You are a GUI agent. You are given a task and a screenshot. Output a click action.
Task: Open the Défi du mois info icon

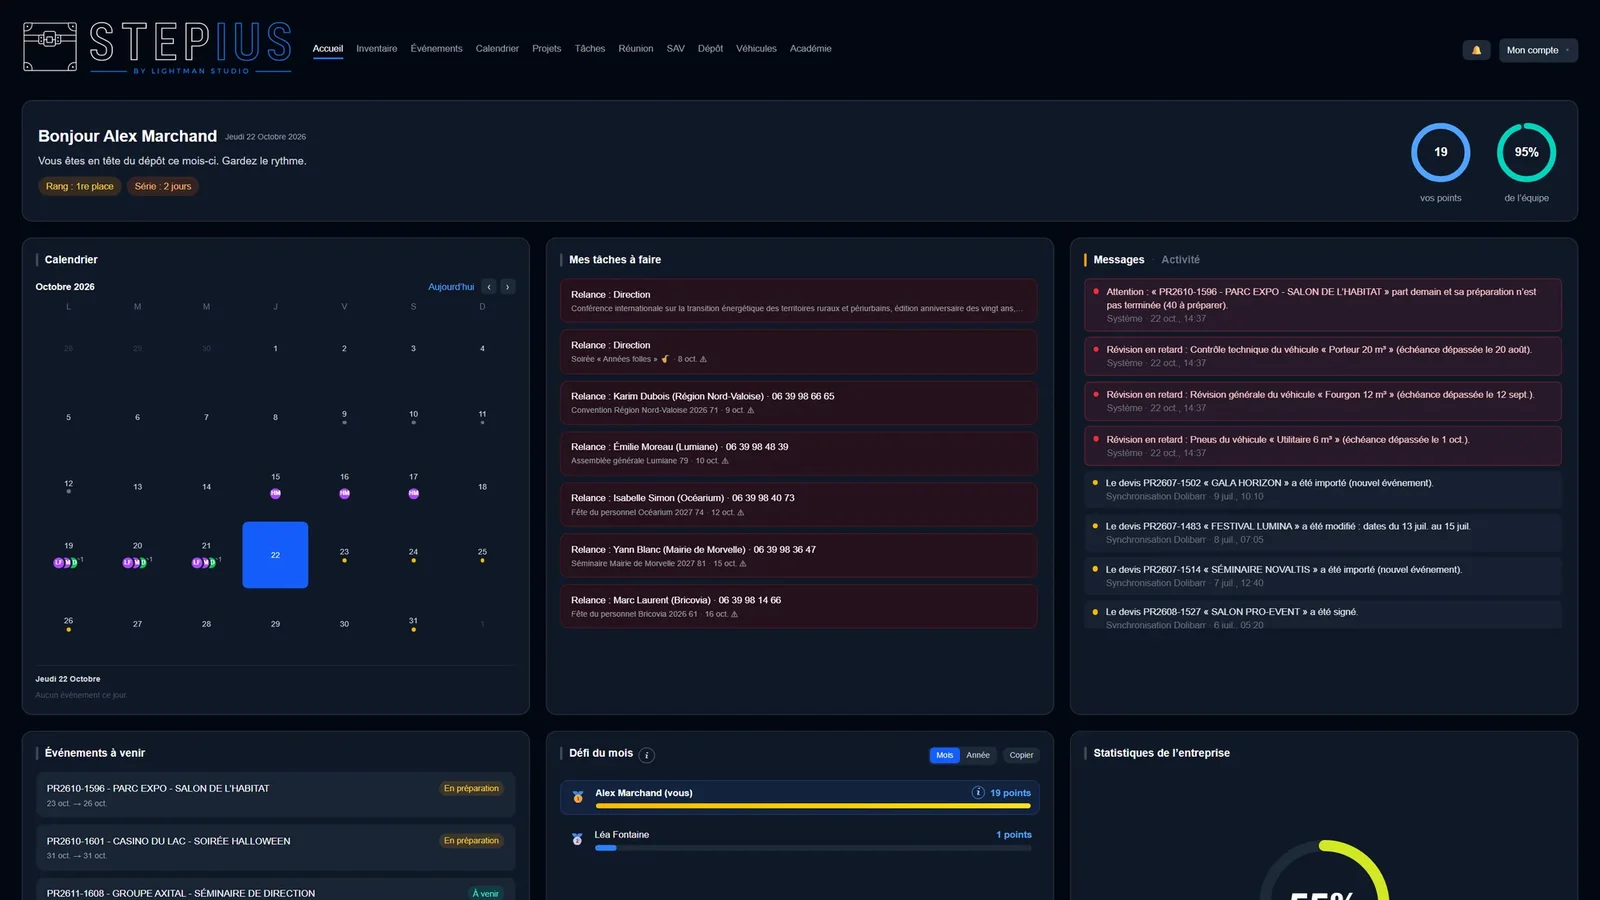[647, 755]
